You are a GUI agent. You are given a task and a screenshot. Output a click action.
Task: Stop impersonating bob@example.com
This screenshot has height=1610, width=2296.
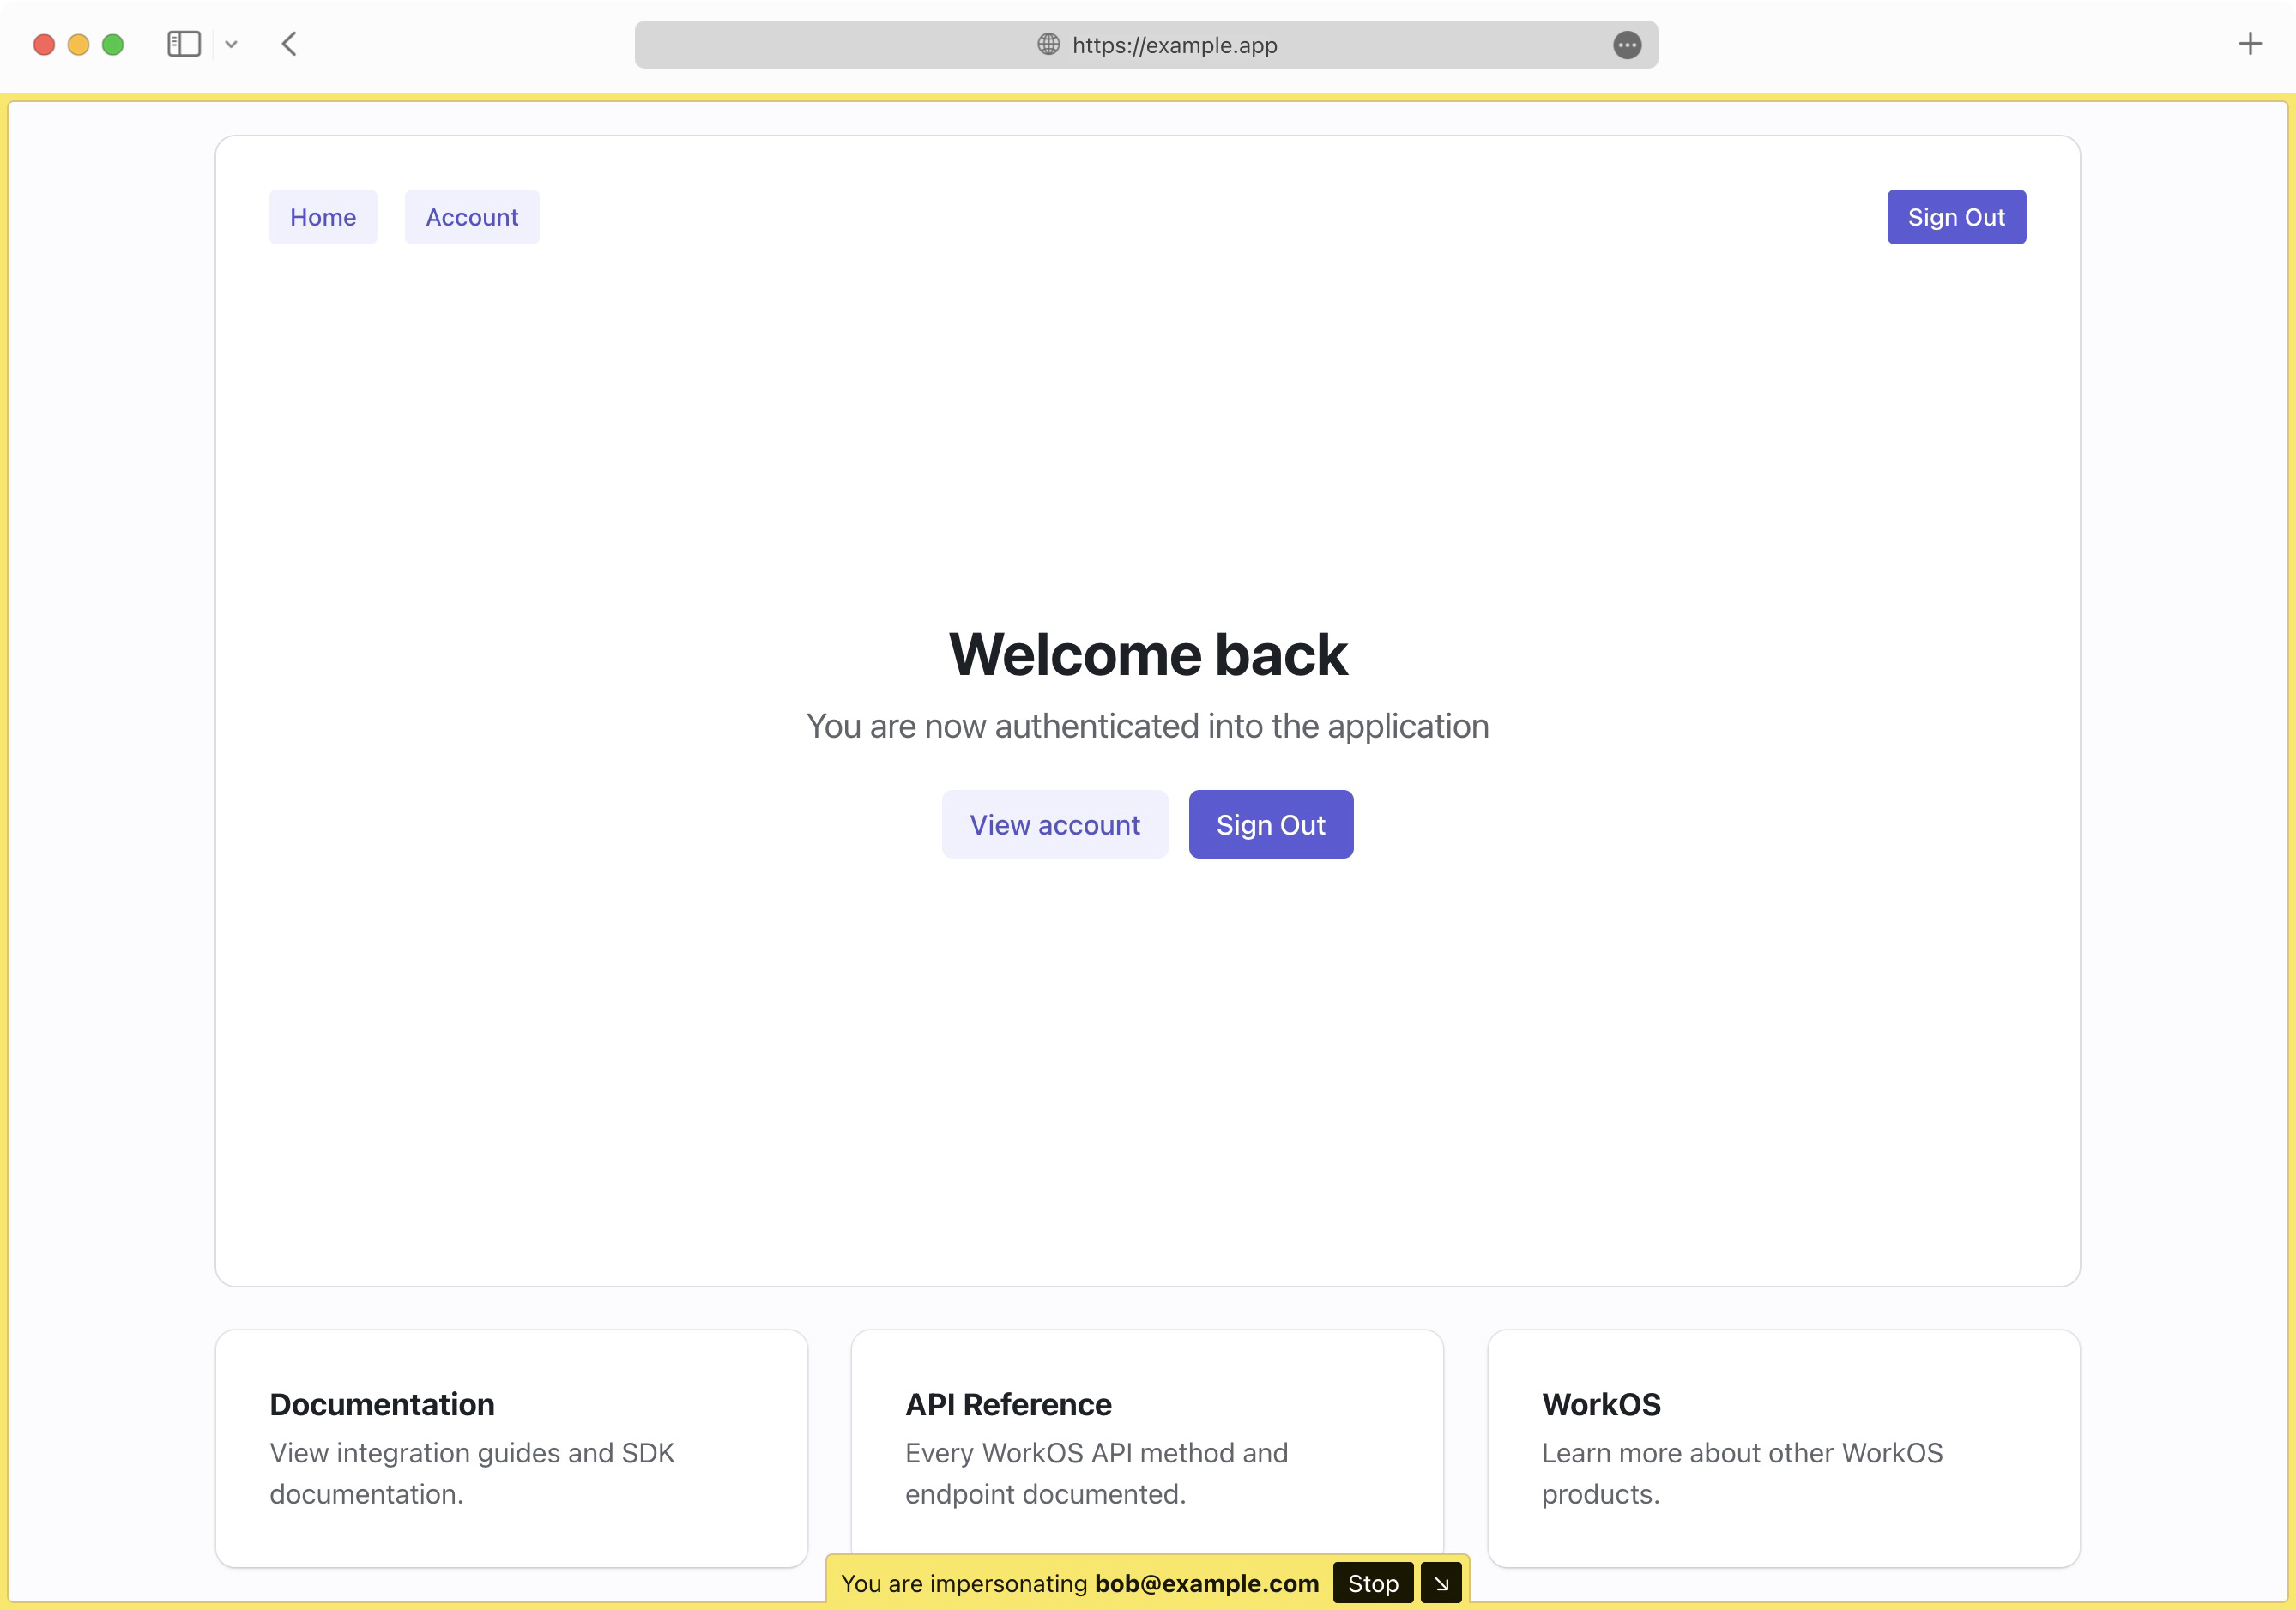pyautogui.click(x=1371, y=1583)
